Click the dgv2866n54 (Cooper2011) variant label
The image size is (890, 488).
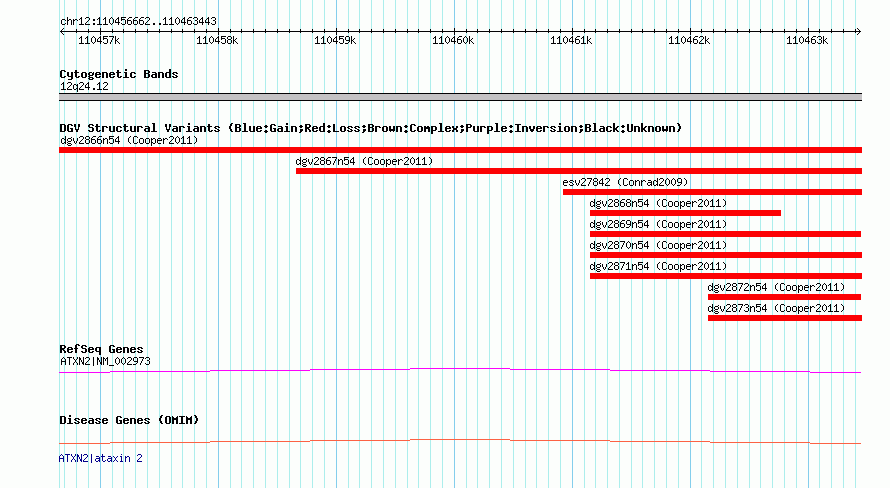[129, 140]
